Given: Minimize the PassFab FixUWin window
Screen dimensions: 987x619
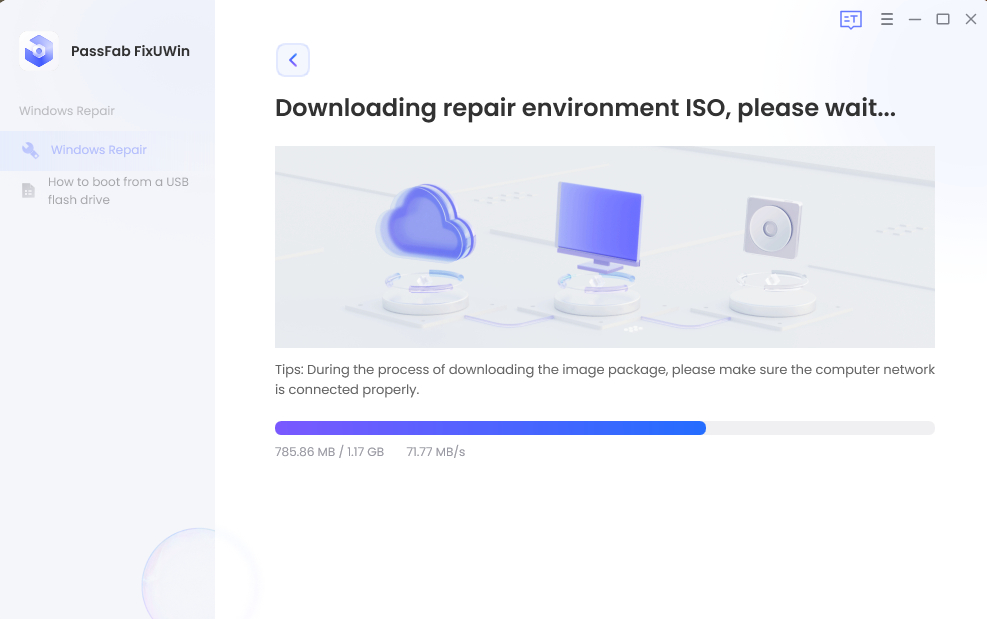Looking at the screenshot, I should pyautogui.click(x=914, y=19).
